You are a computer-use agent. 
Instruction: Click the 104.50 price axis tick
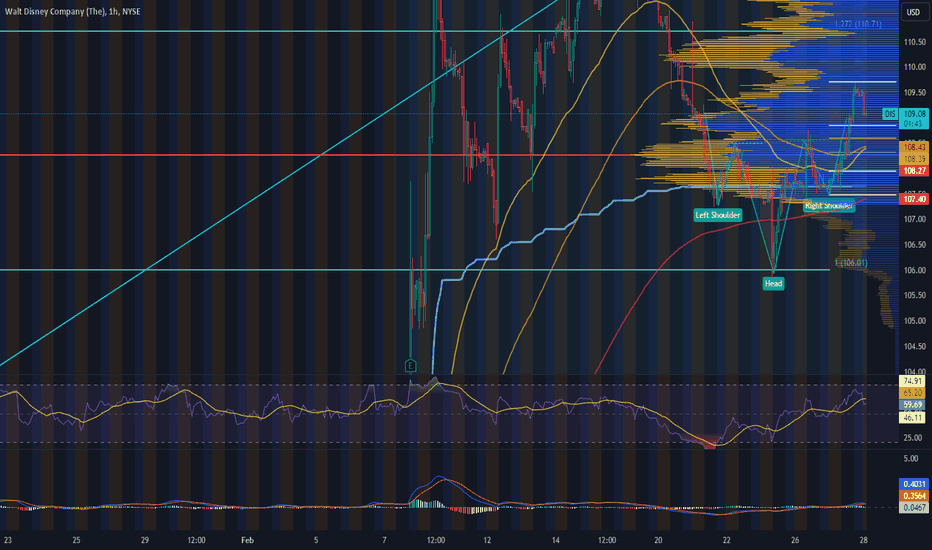914,347
